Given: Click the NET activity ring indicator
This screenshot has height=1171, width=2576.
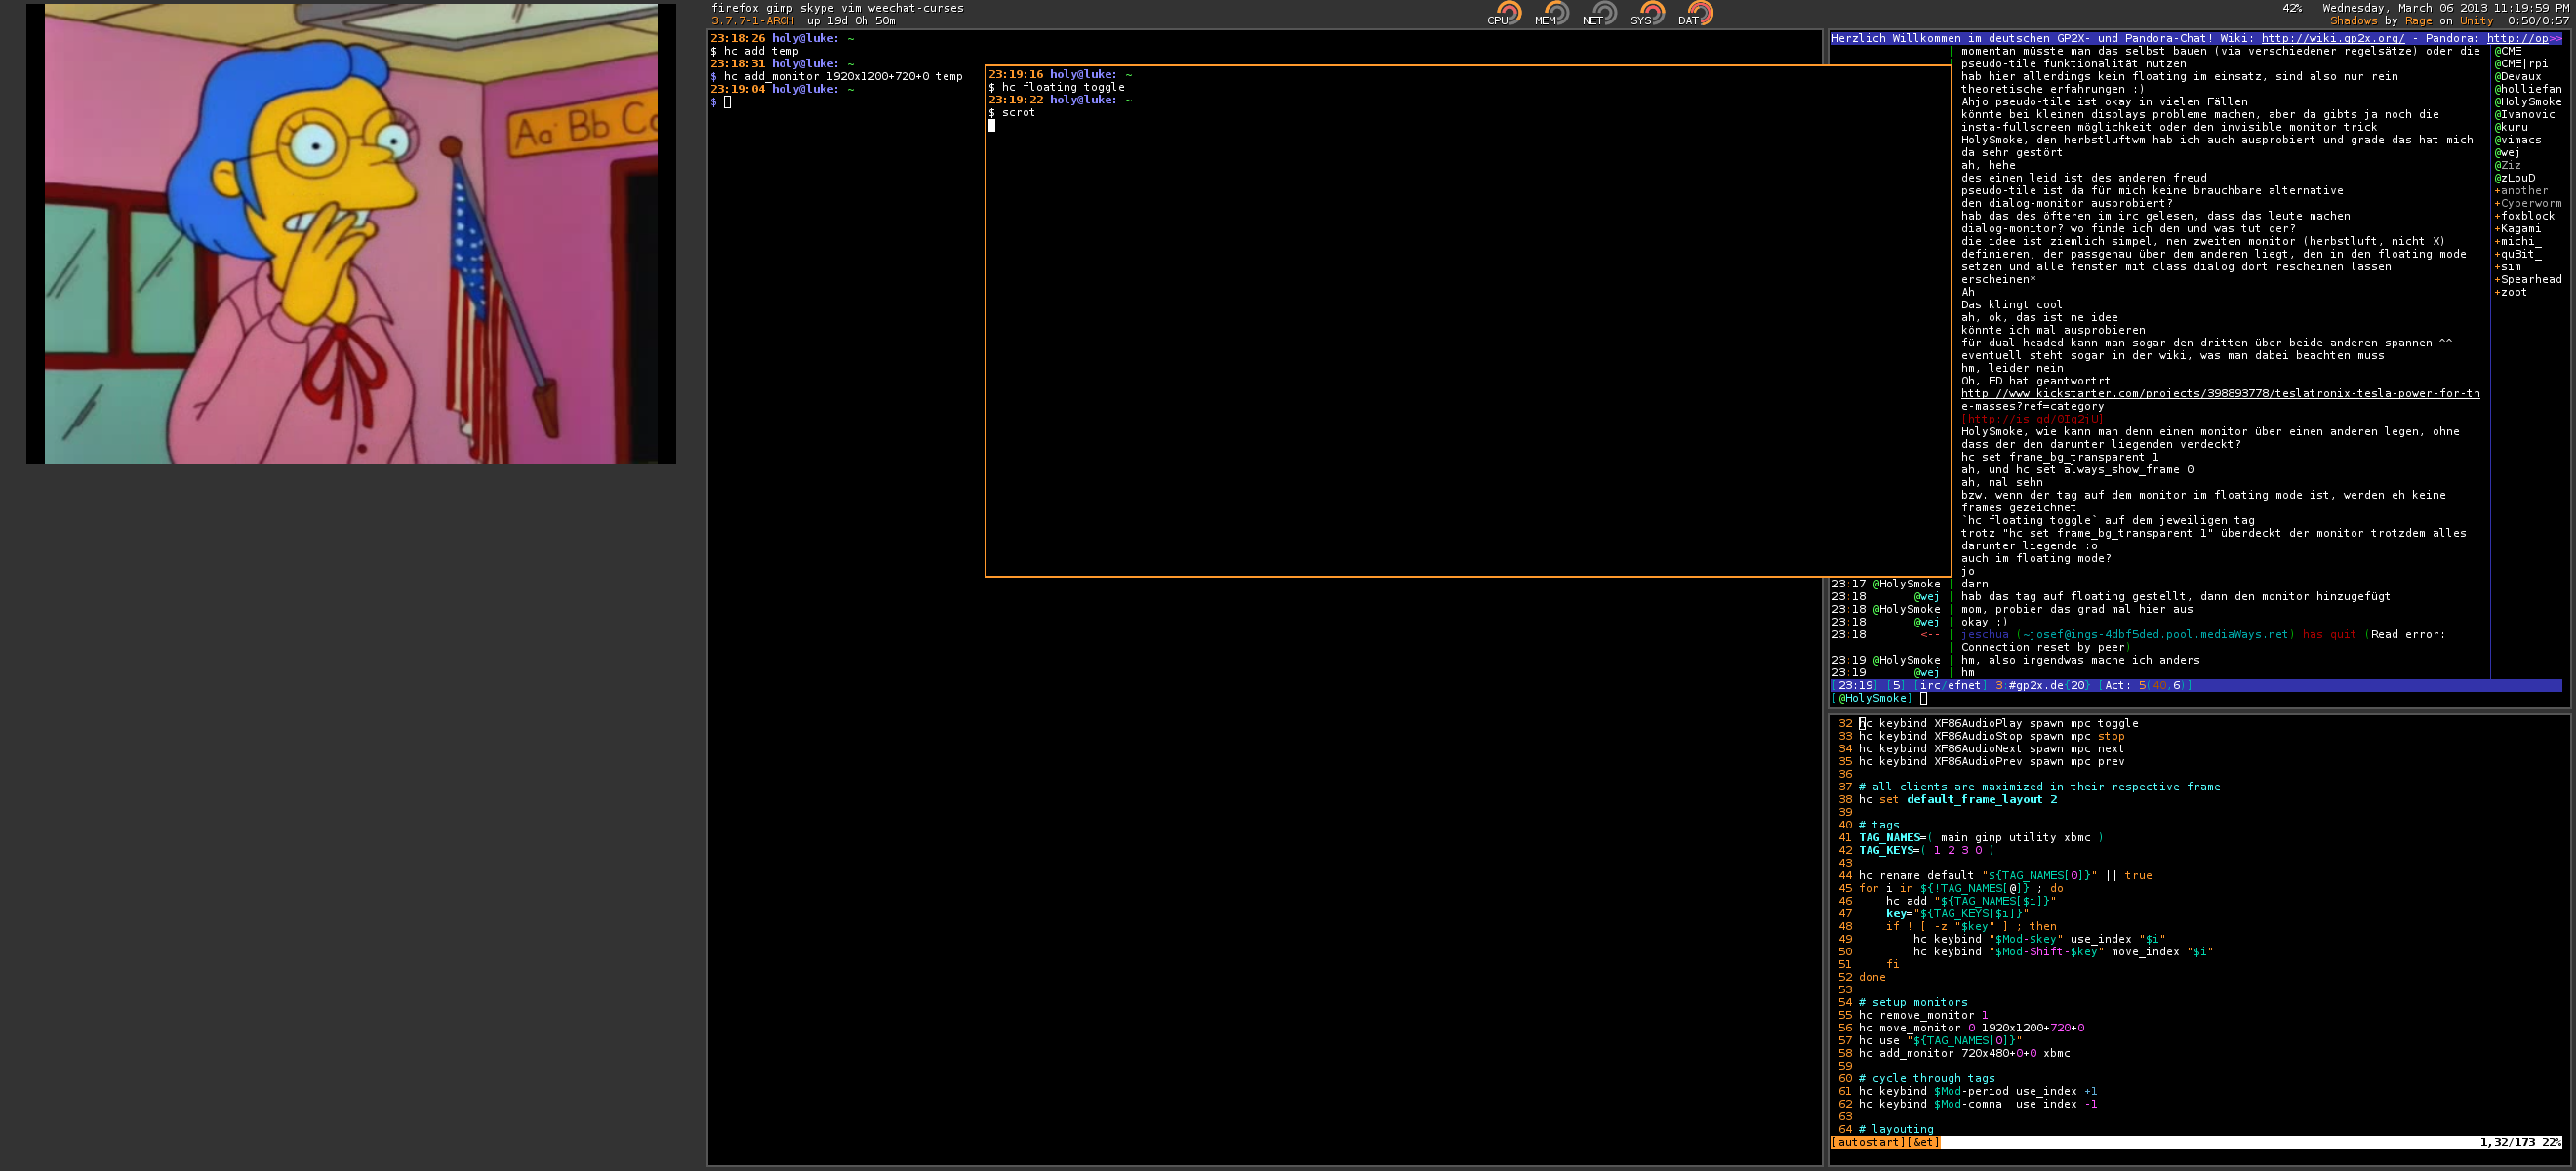Looking at the screenshot, I should (1605, 12).
